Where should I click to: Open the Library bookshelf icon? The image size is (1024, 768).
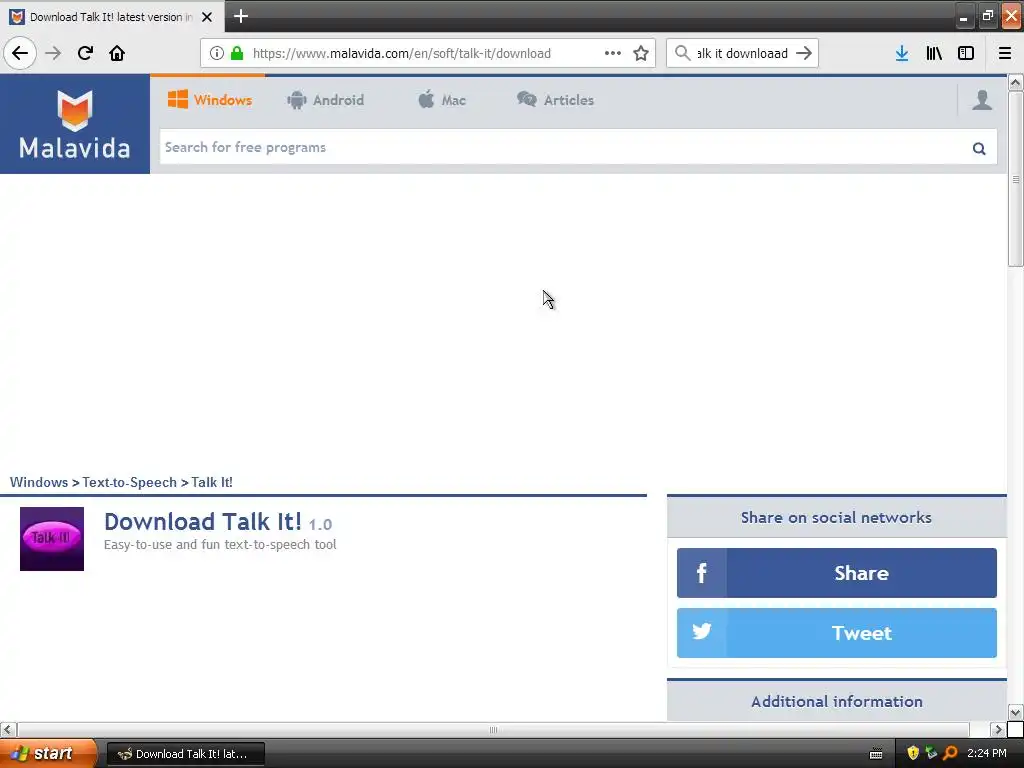pyautogui.click(x=934, y=53)
